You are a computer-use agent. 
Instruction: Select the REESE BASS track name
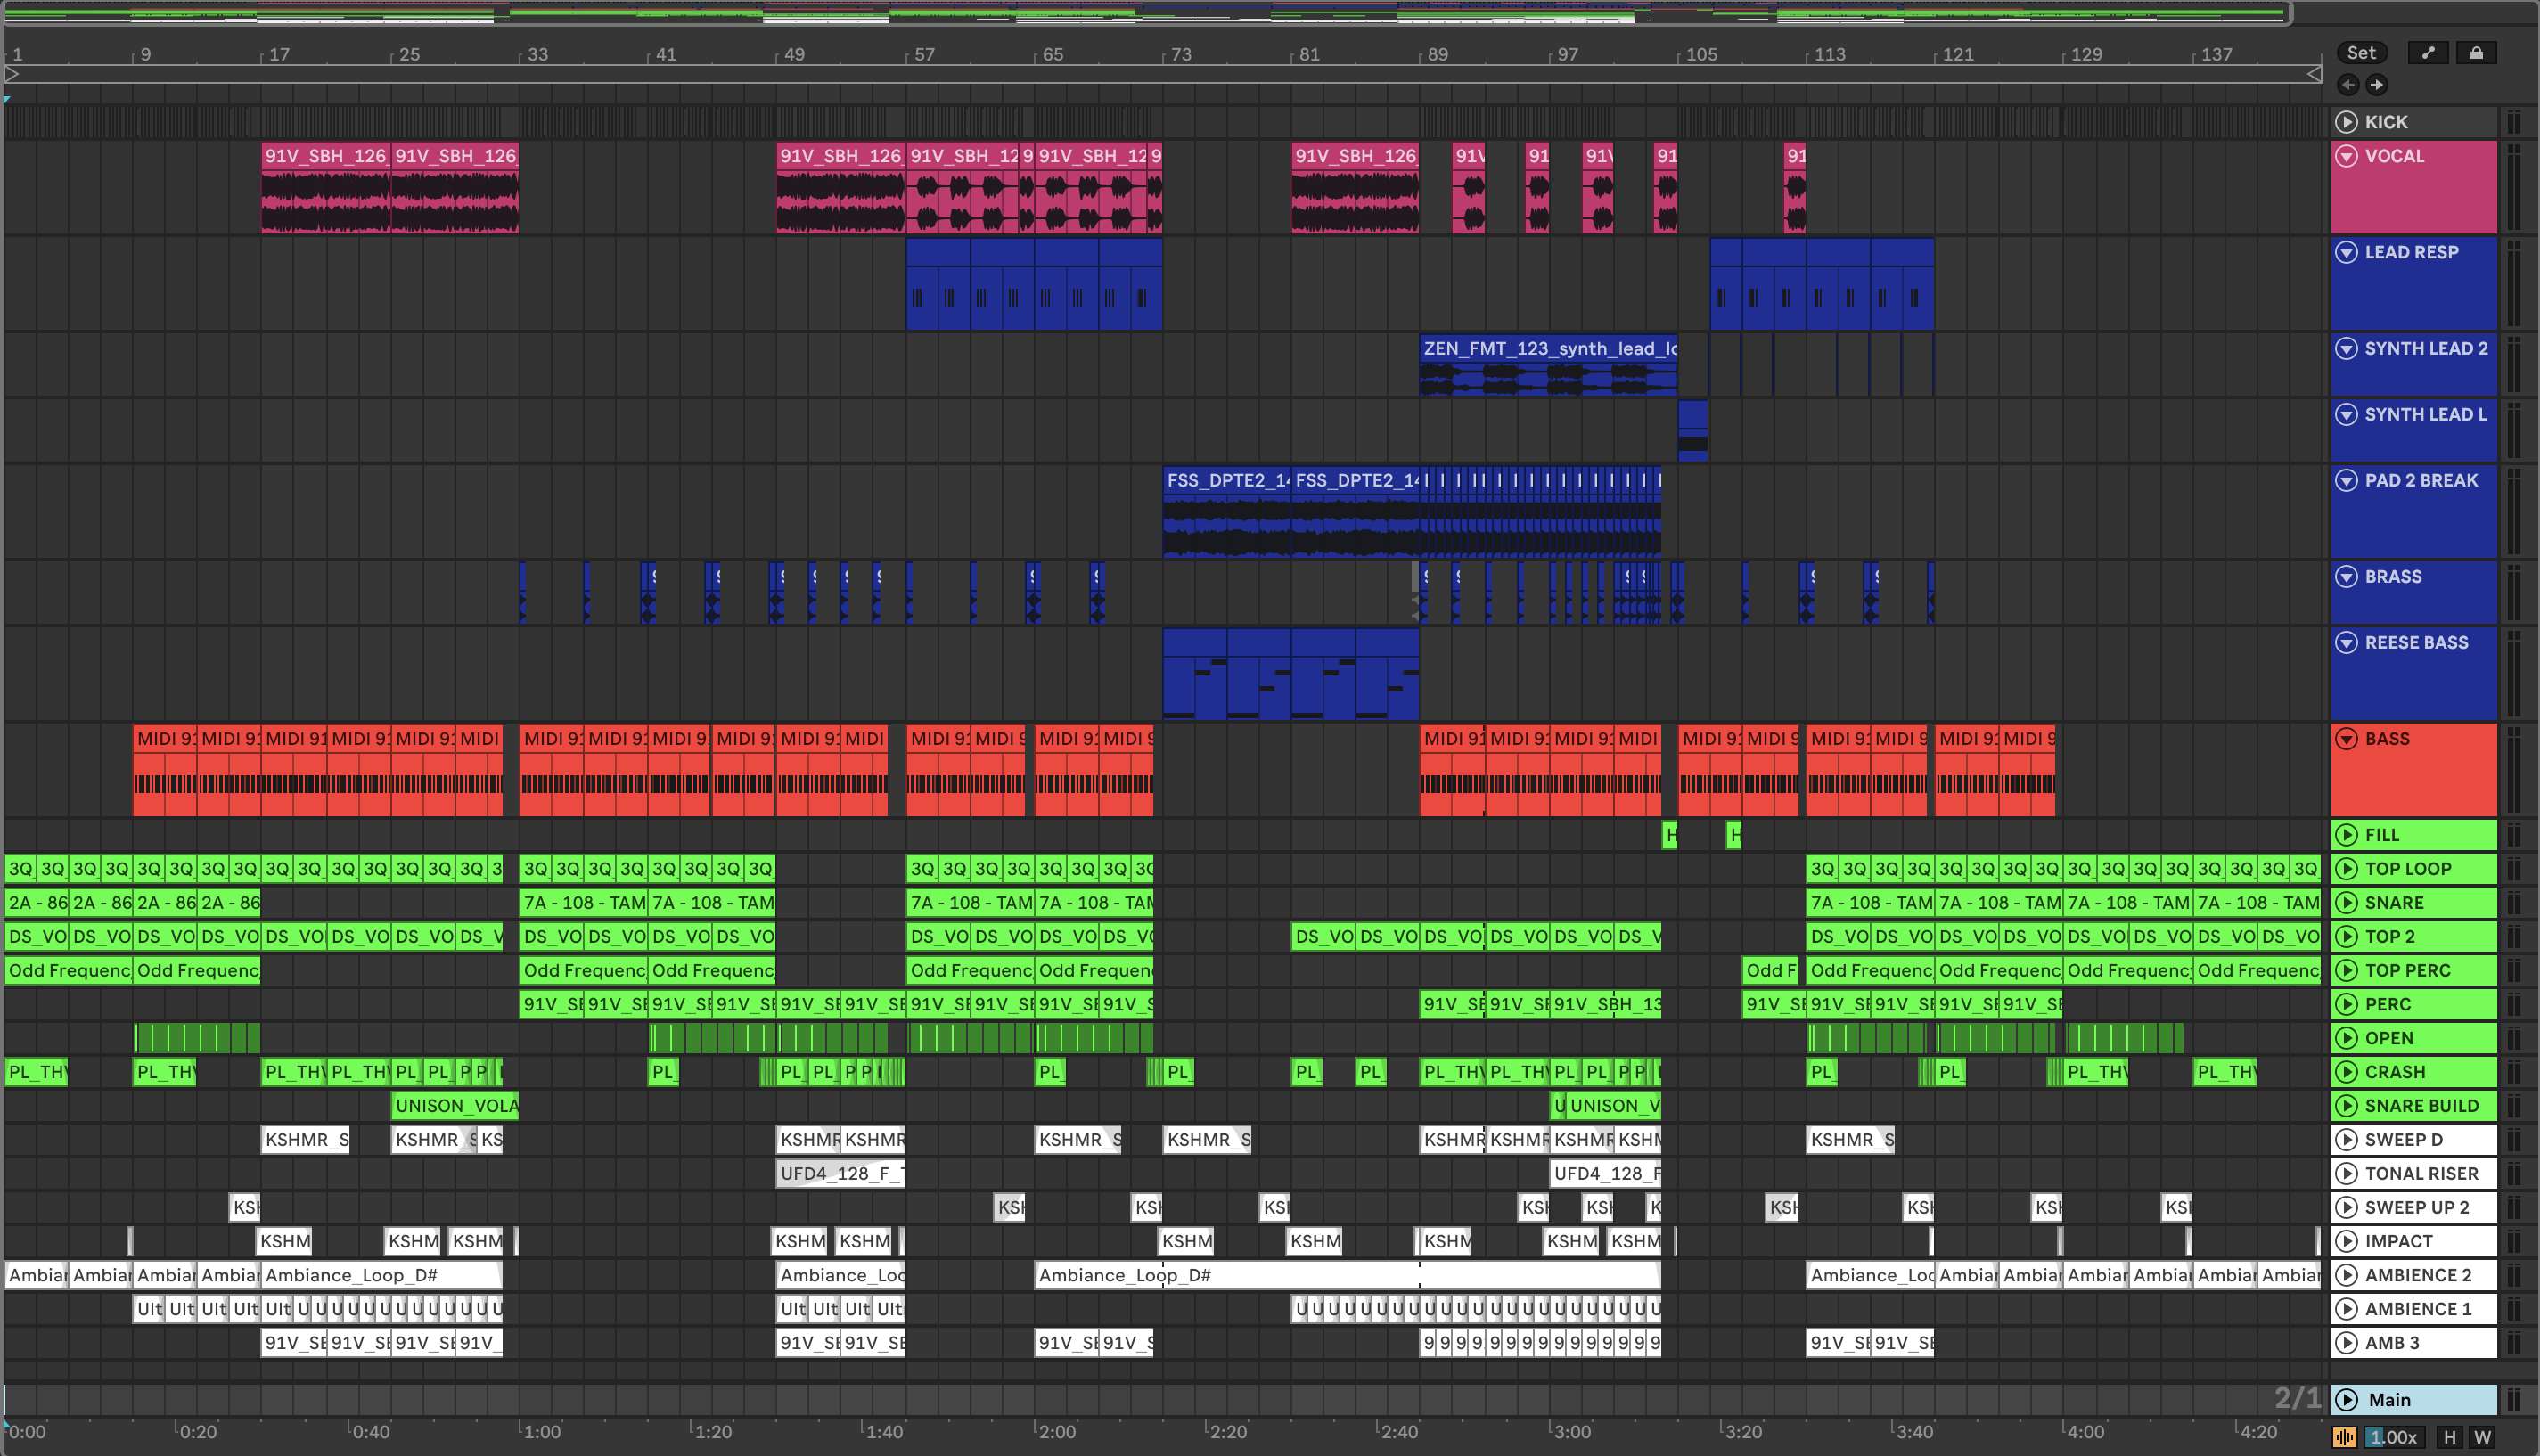(2416, 642)
